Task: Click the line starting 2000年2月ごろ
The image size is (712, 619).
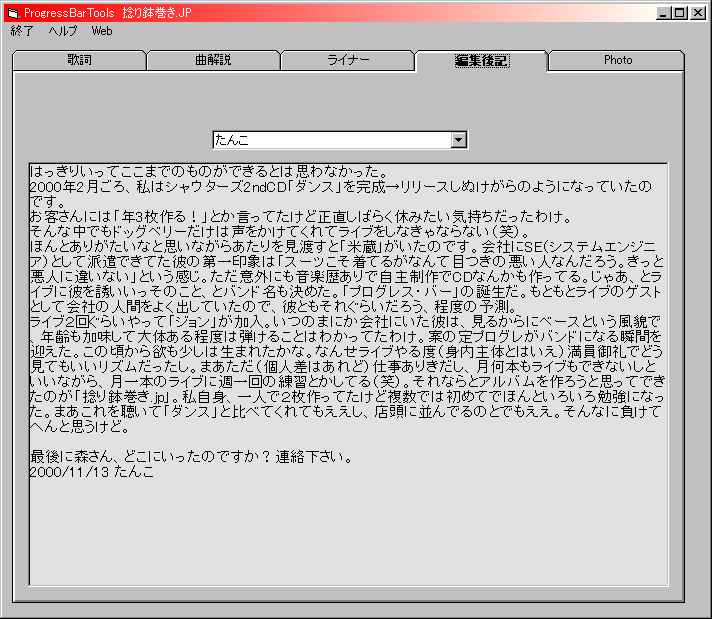Action: coord(341,186)
